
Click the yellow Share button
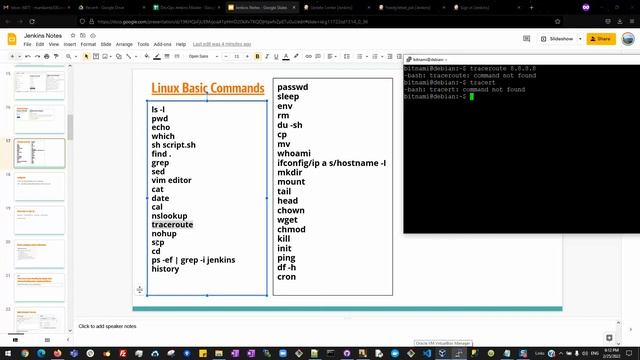click(601, 39)
